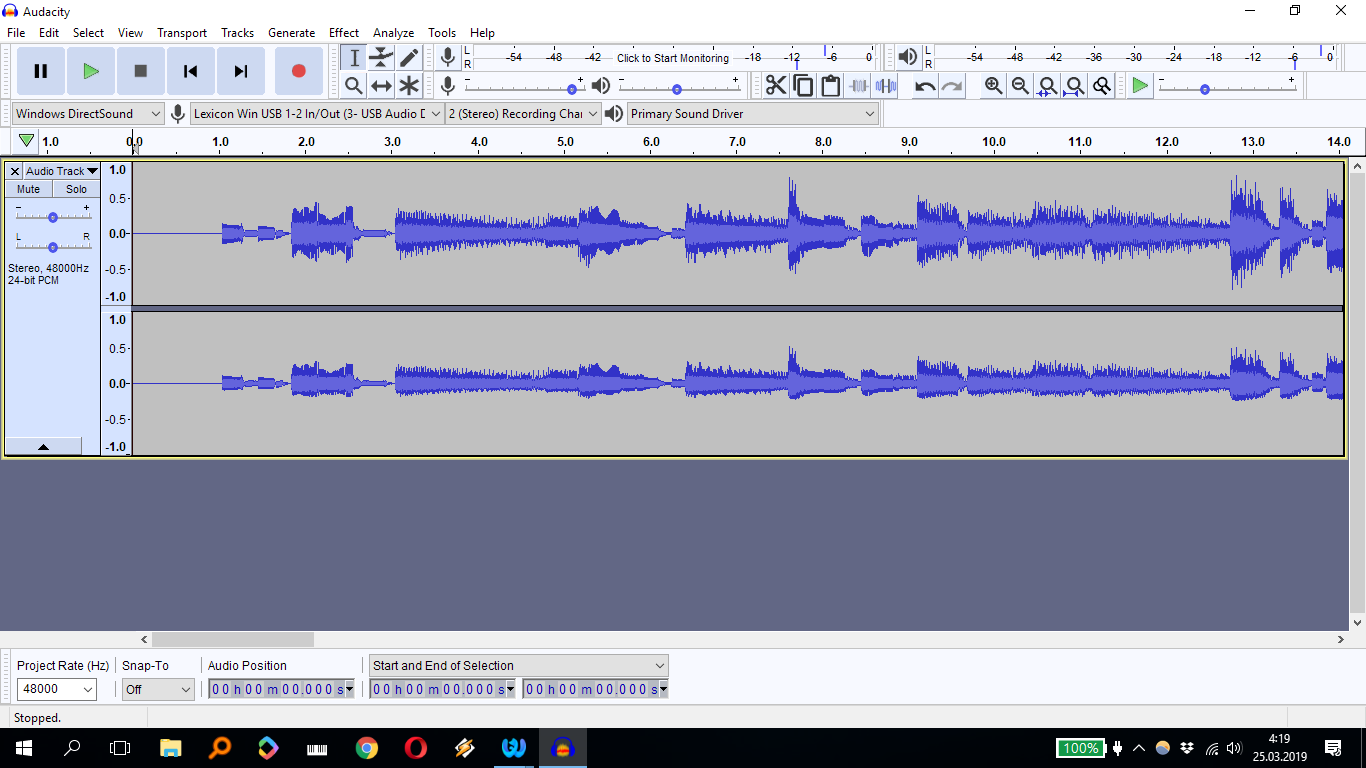Mute the Audio Track
The width and height of the screenshot is (1366, 768).
29,189
